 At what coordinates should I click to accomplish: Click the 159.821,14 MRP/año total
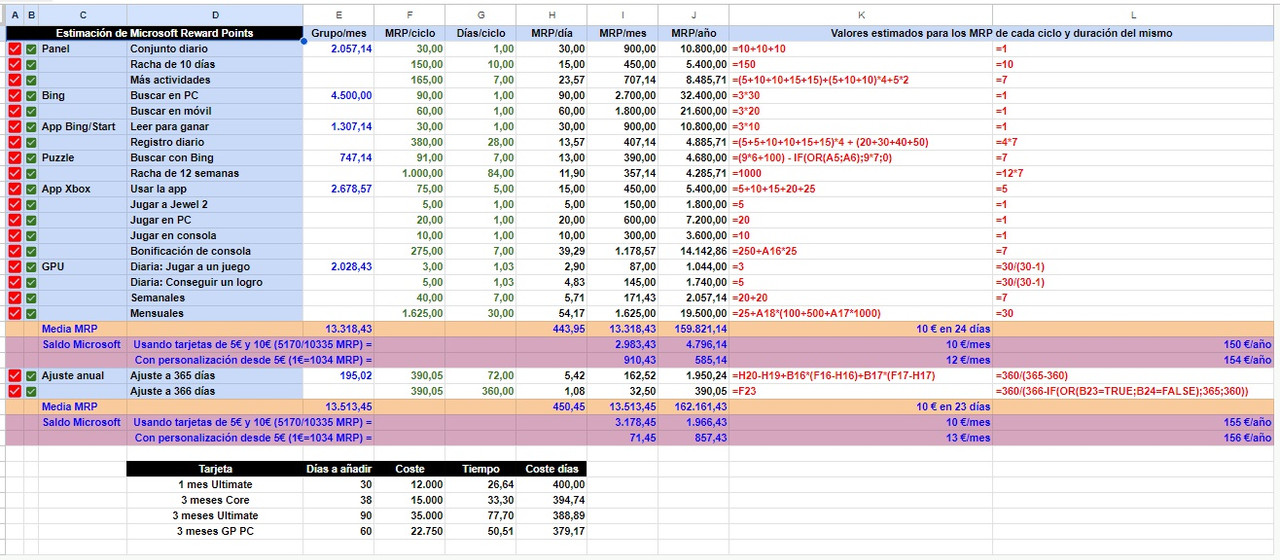click(x=694, y=329)
